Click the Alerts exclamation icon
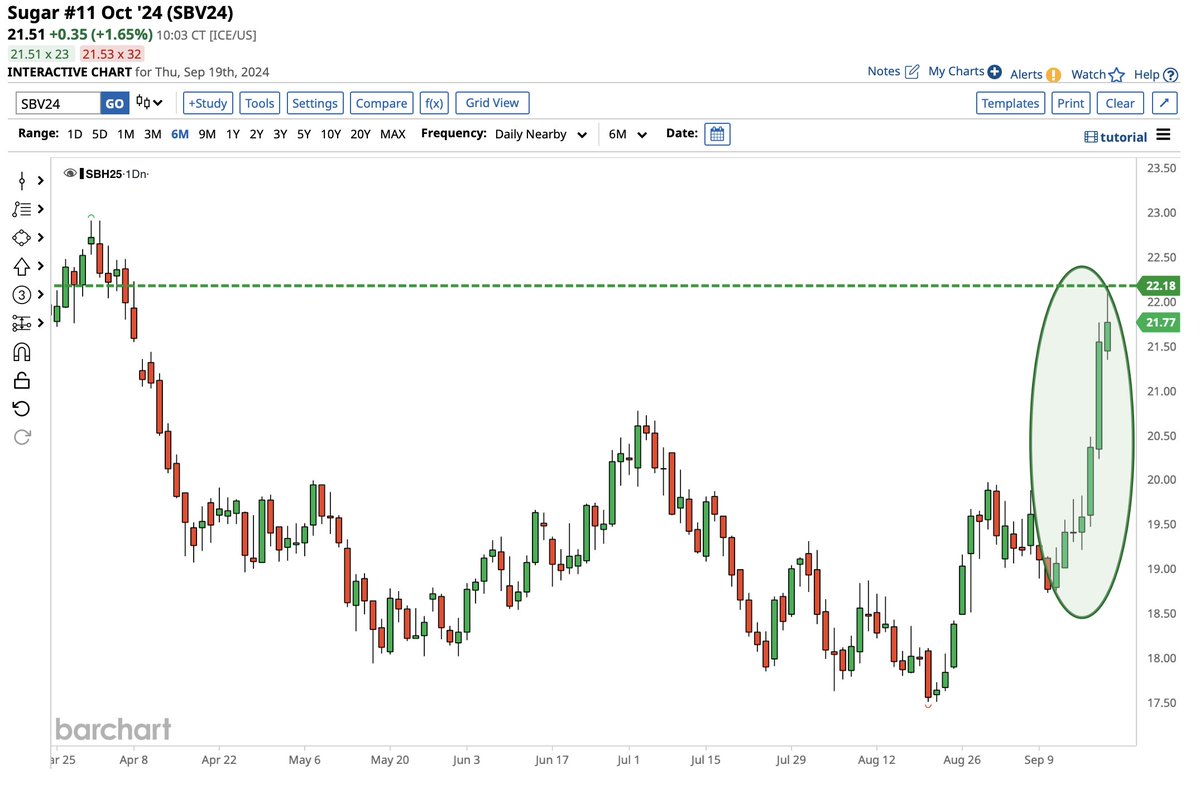The height and width of the screenshot is (789, 1200). [1054, 74]
